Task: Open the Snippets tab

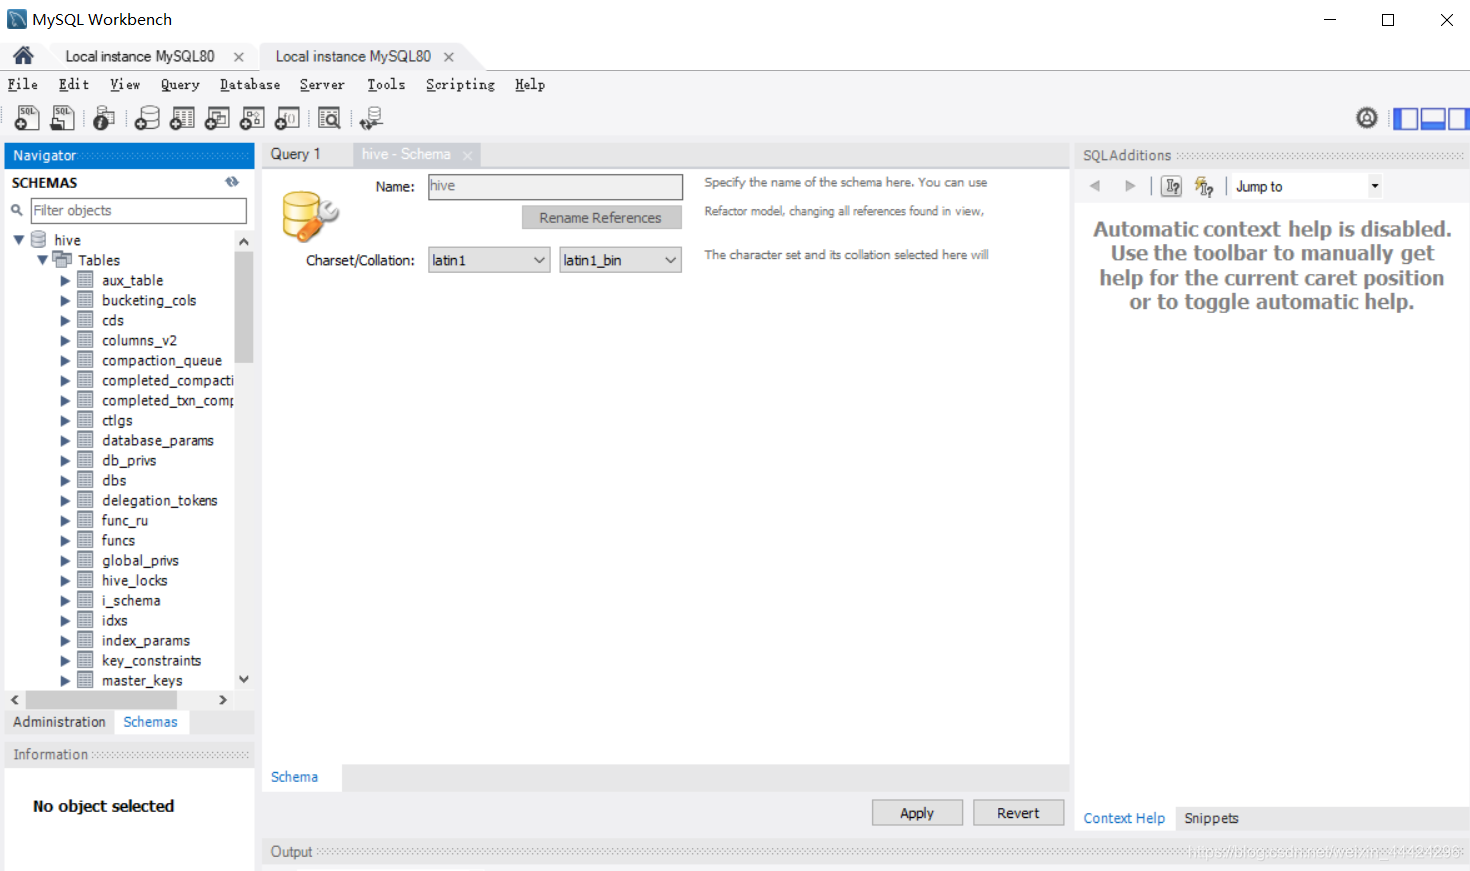Action: 1211,818
